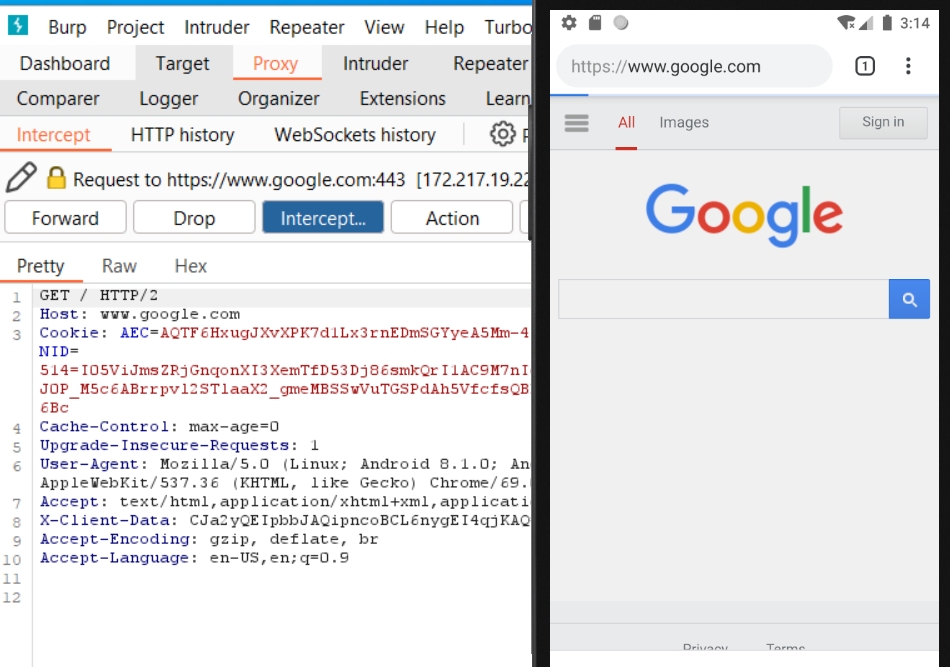Select the Images tab on Google
The height and width of the screenshot is (667, 950).
click(684, 122)
